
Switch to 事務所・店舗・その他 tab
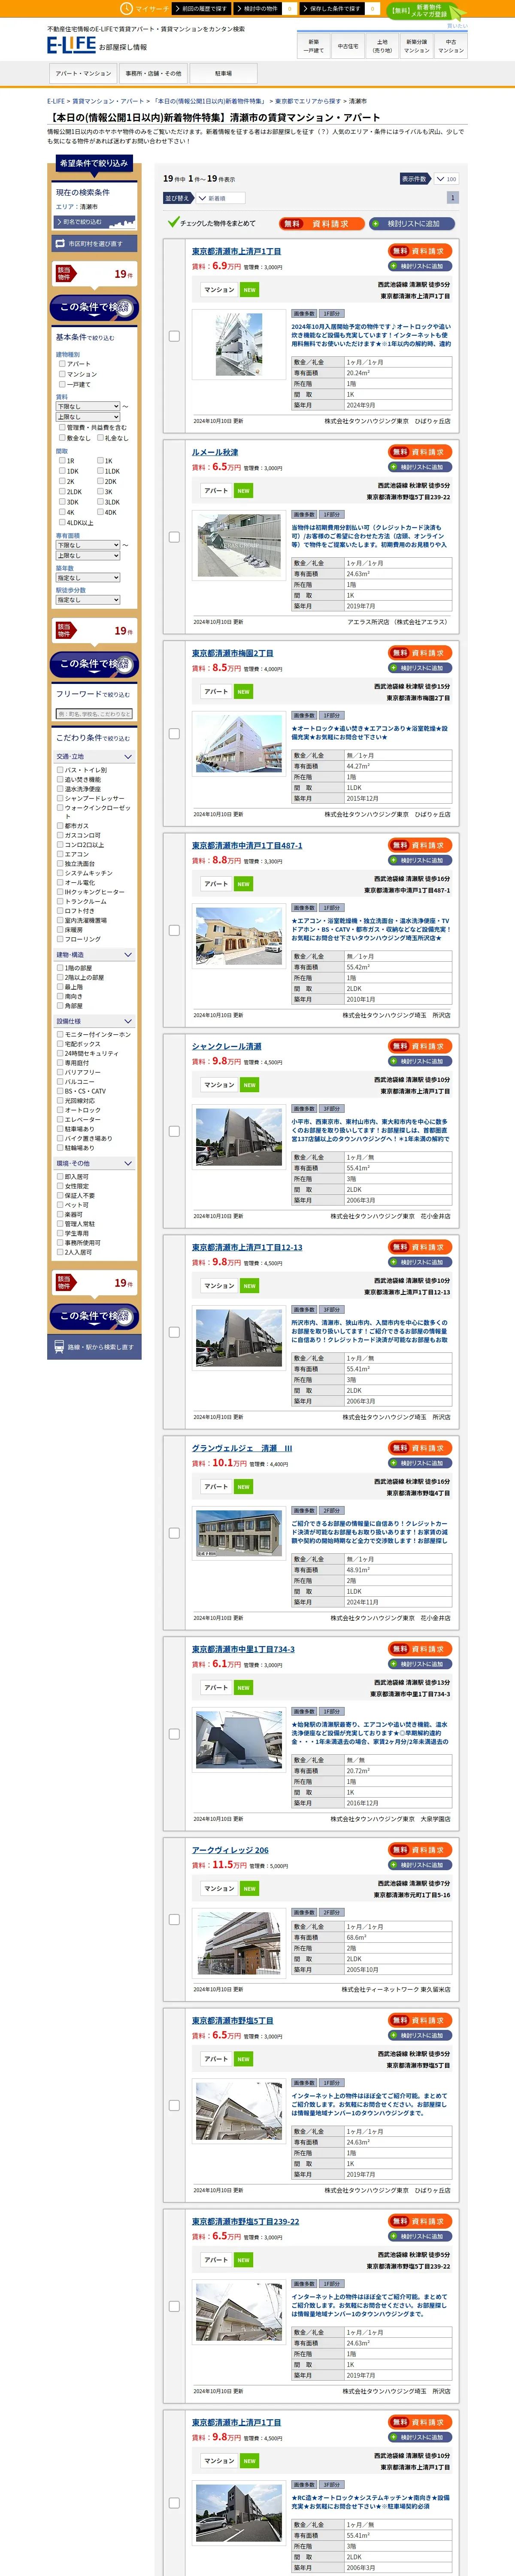coord(153,73)
